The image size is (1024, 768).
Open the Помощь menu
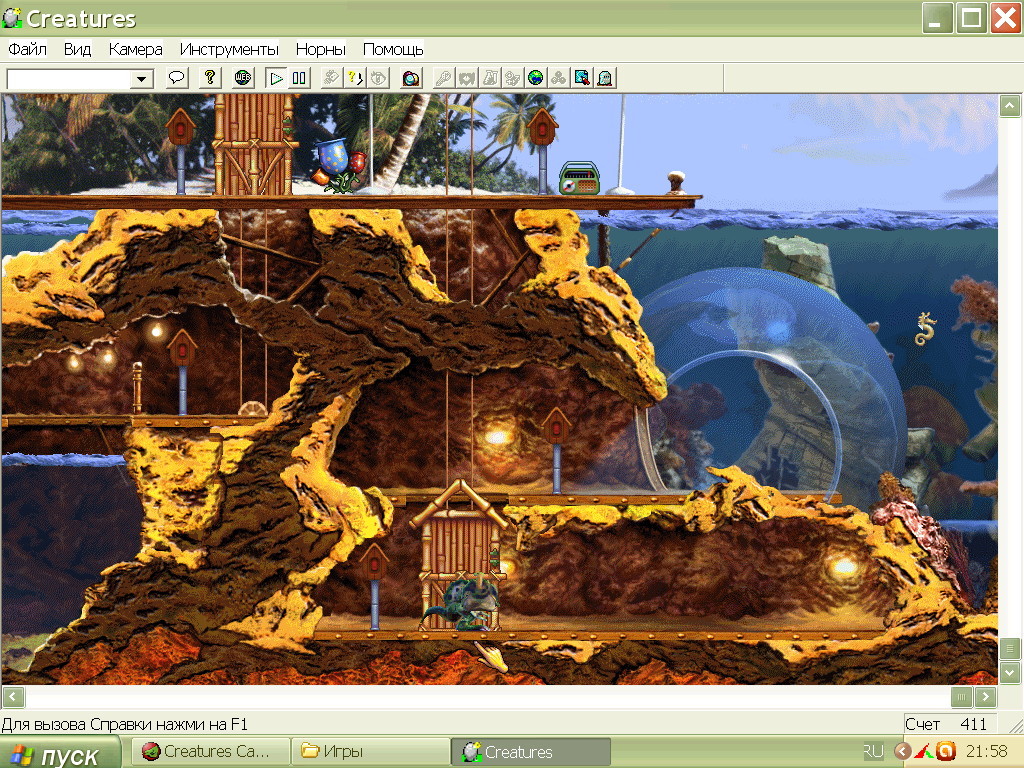392,50
